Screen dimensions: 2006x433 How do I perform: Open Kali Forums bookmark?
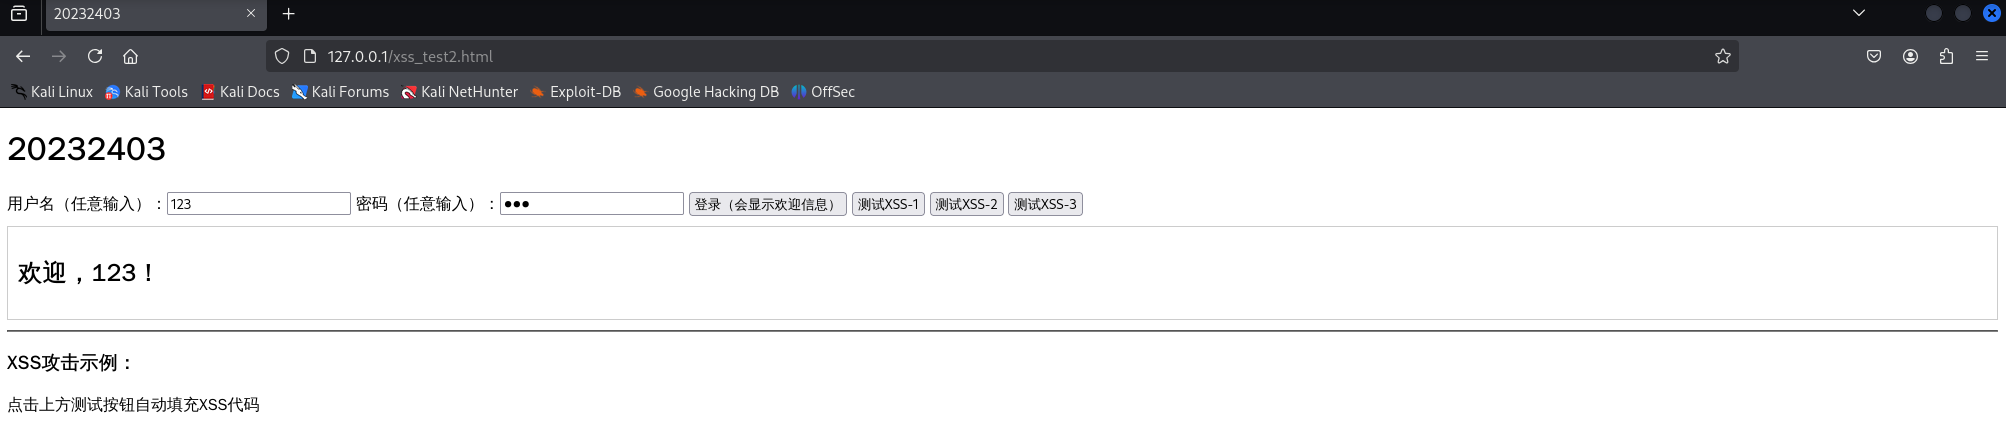click(340, 91)
